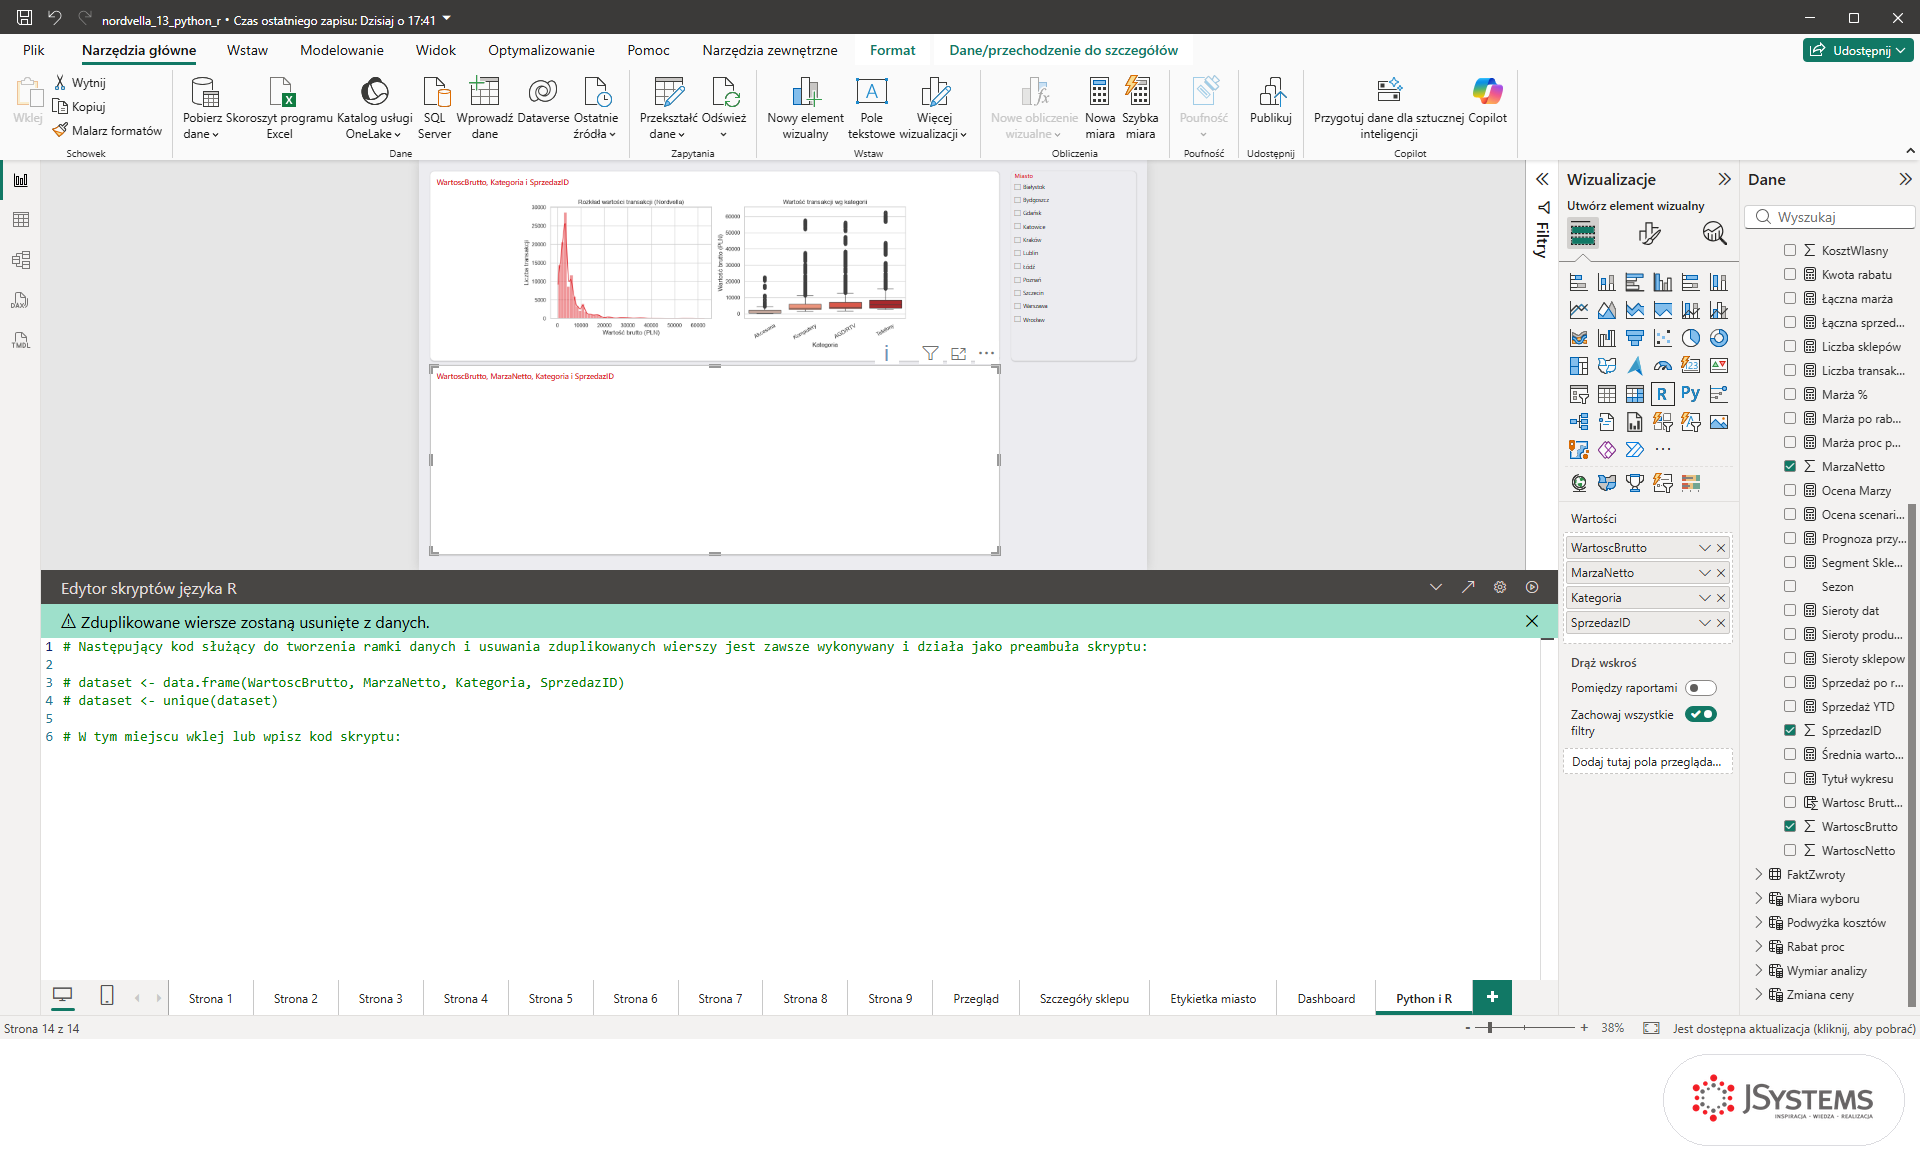Adjust zoom slider in status bar
This screenshot has height=1161, width=1920.
click(1490, 1028)
